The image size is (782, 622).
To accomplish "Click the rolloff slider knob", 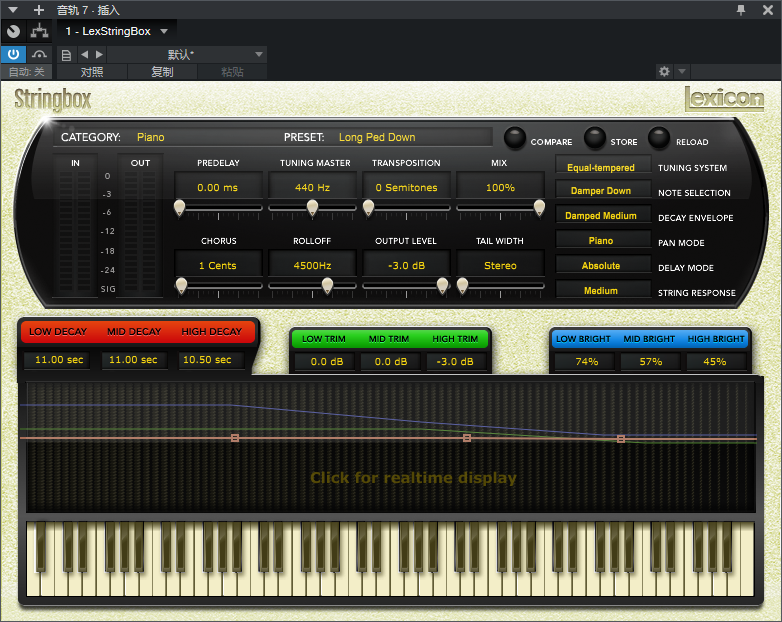I will 327,286.
